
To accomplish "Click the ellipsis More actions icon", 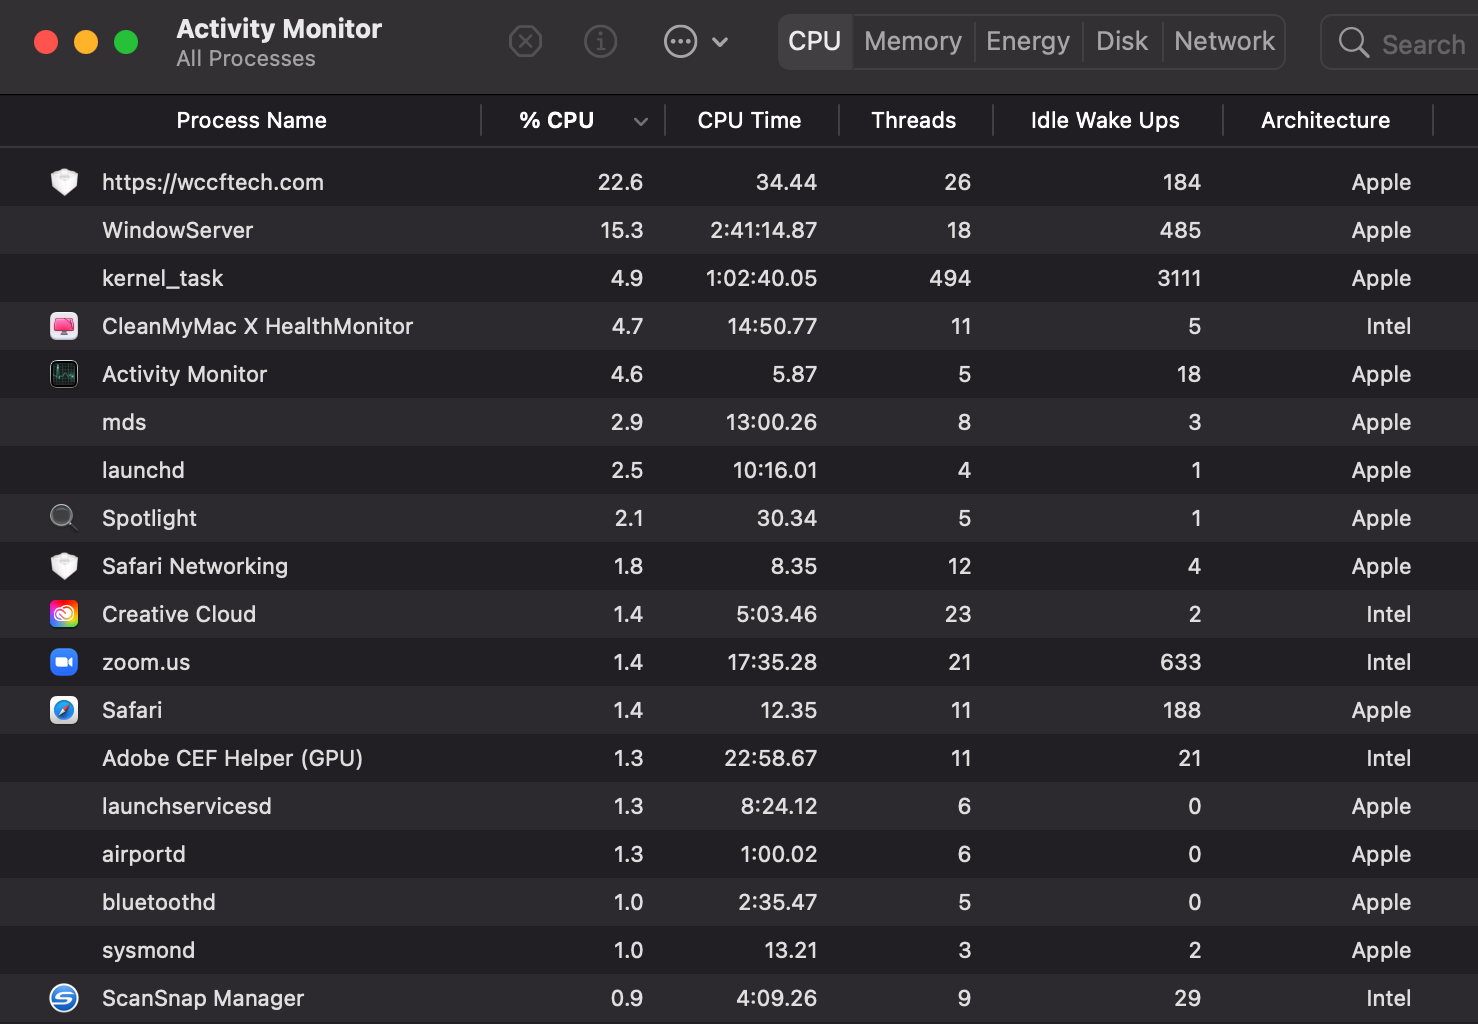I will point(681,42).
